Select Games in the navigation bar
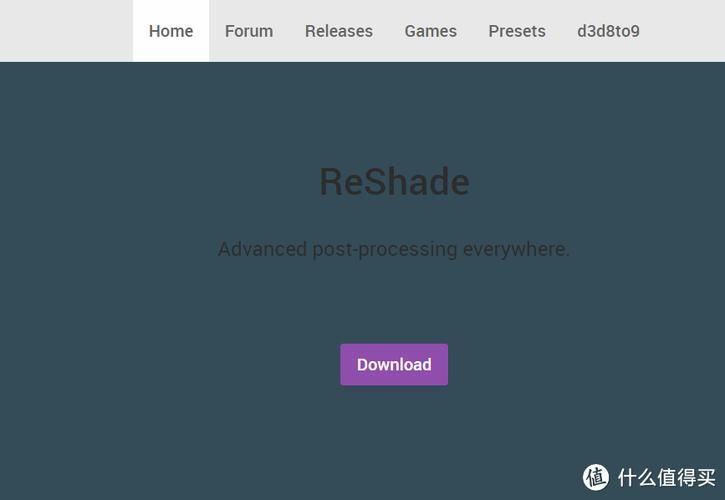 [x=430, y=31]
